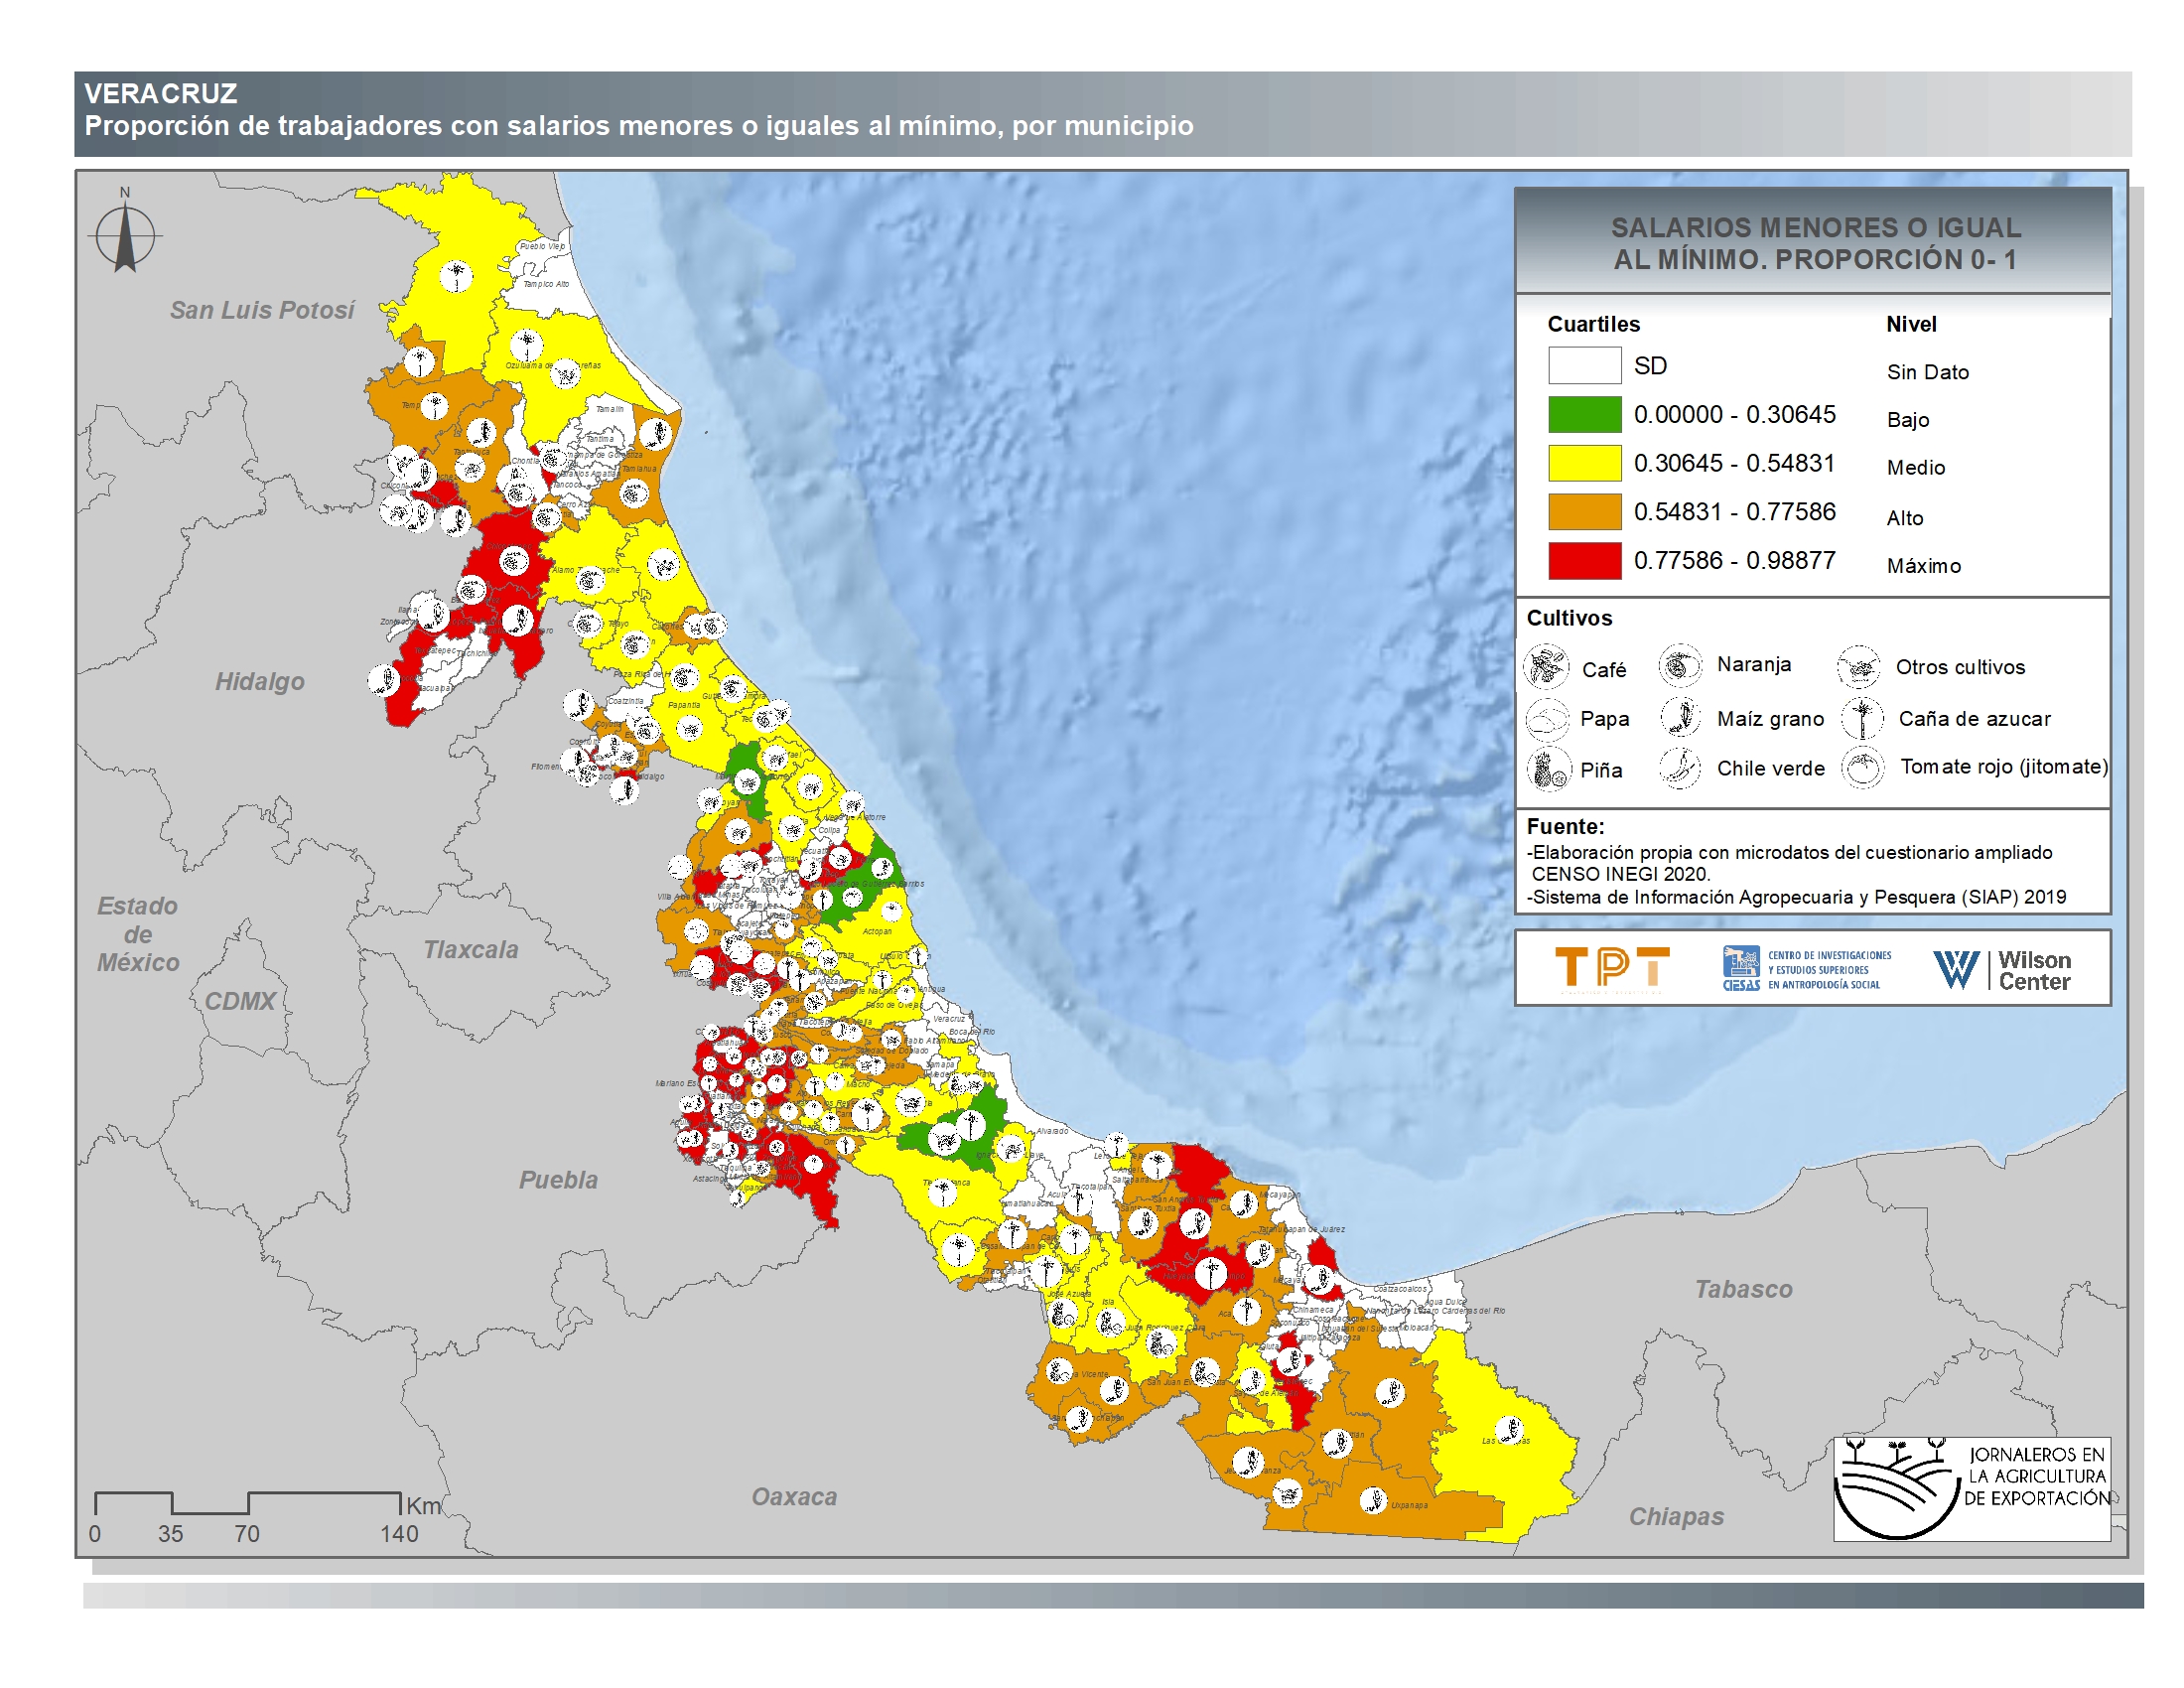The width and height of the screenshot is (2184, 1688).
Task: Click the north arrow compass symbol
Action: tap(125, 236)
